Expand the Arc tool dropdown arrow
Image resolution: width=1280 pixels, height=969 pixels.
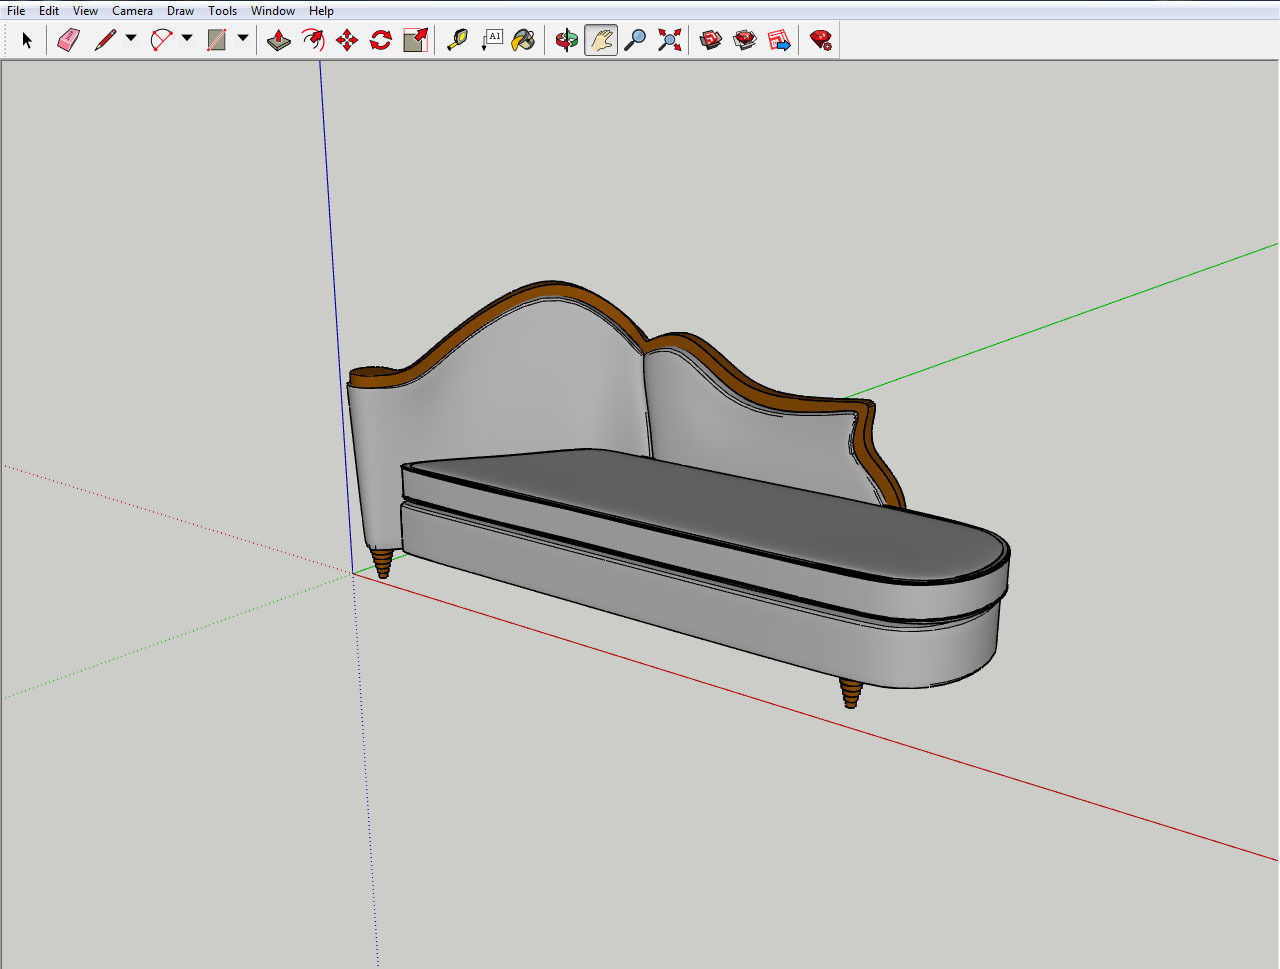[187, 39]
